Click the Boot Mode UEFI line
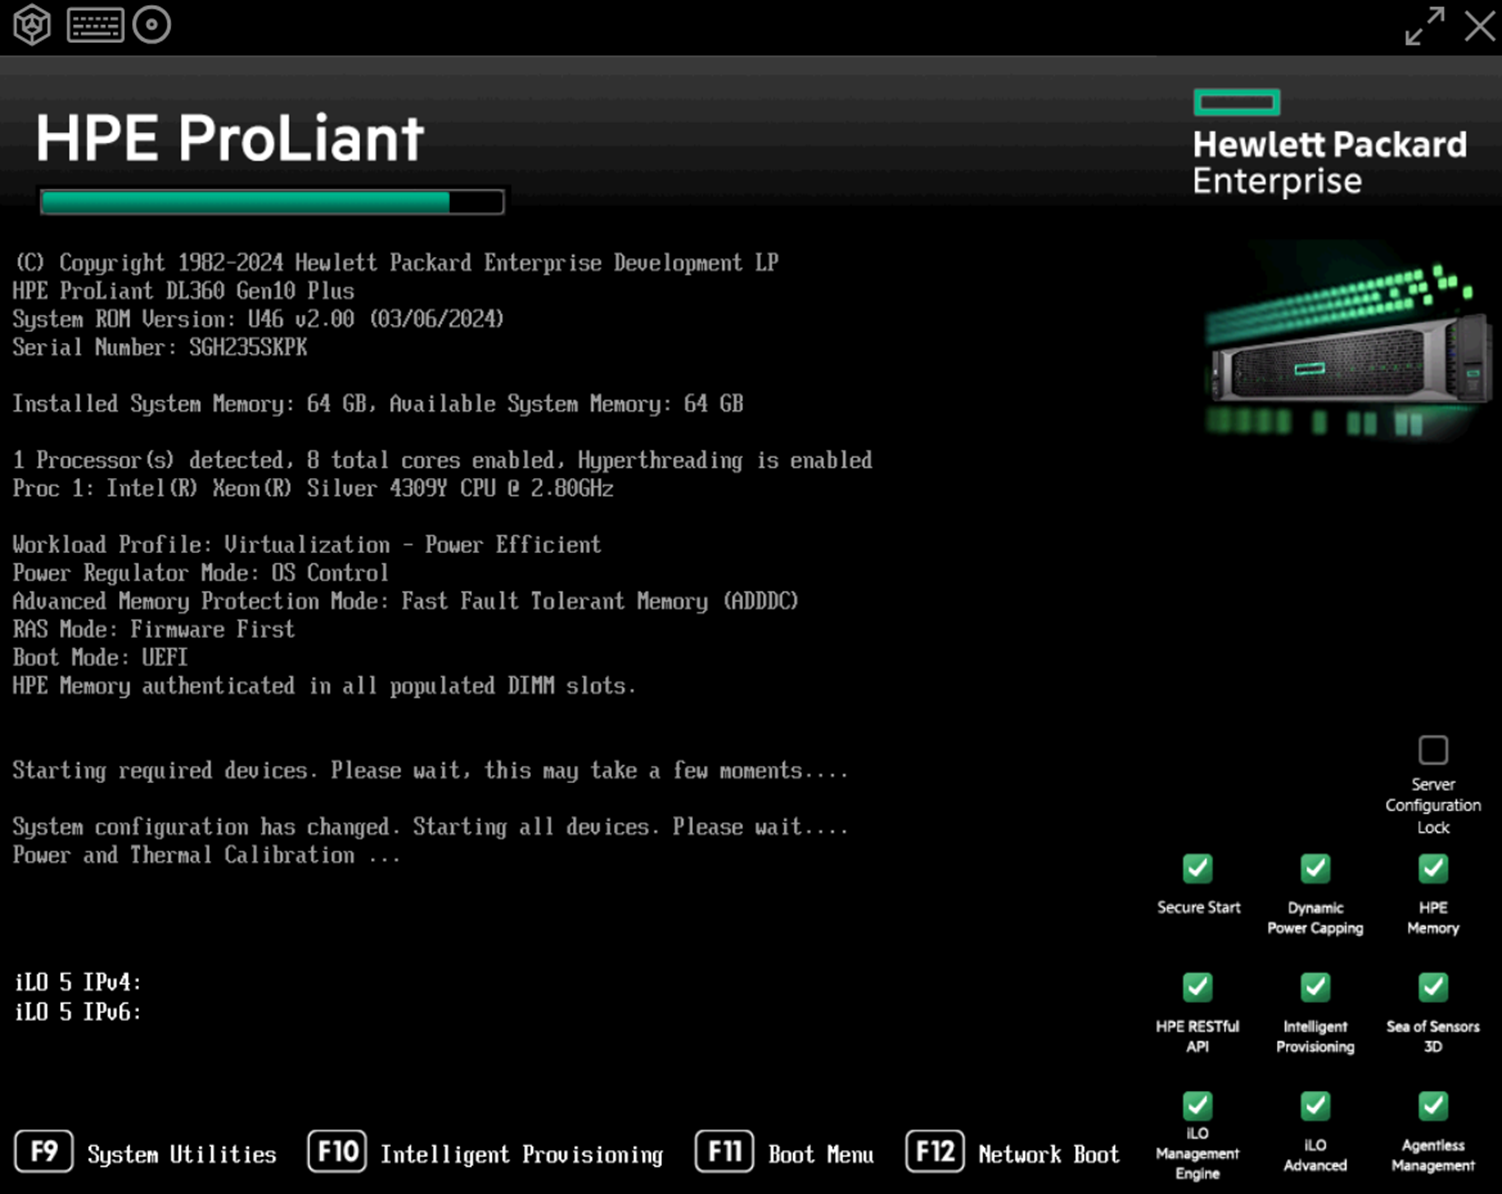The width and height of the screenshot is (1502, 1194). pos(100,657)
